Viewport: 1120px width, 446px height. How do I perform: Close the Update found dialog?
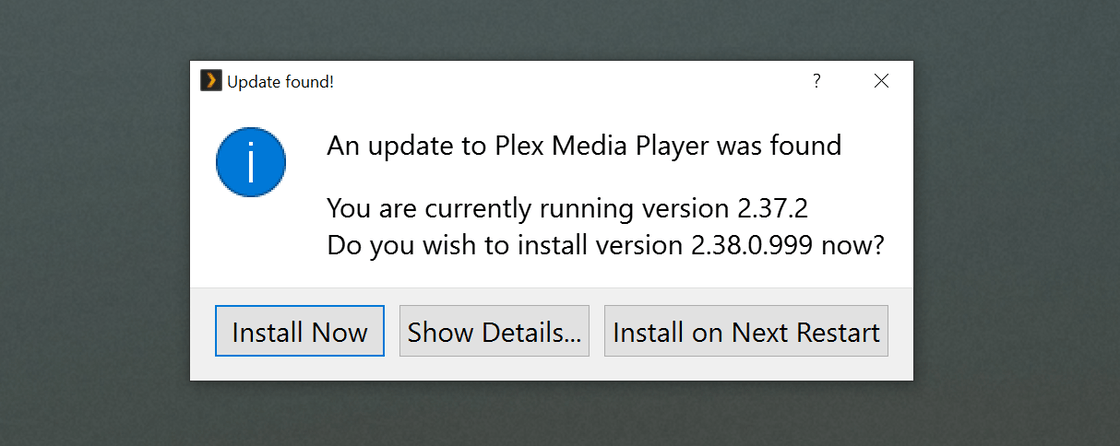pos(881,81)
